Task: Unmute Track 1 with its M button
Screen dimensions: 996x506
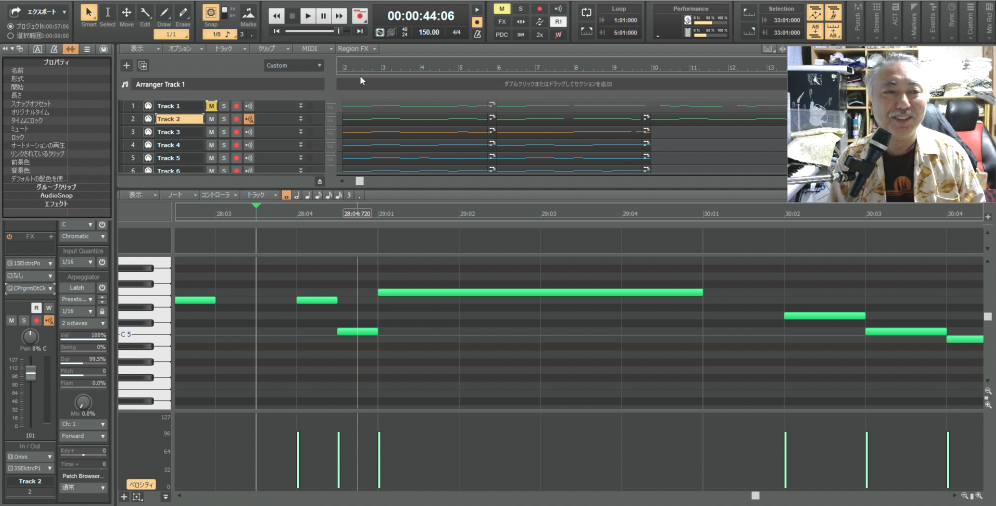Action: [211, 106]
